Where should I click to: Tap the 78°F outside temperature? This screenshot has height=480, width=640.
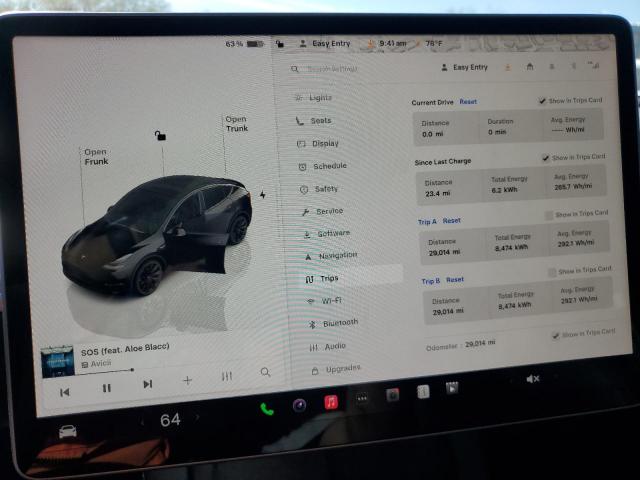point(433,43)
